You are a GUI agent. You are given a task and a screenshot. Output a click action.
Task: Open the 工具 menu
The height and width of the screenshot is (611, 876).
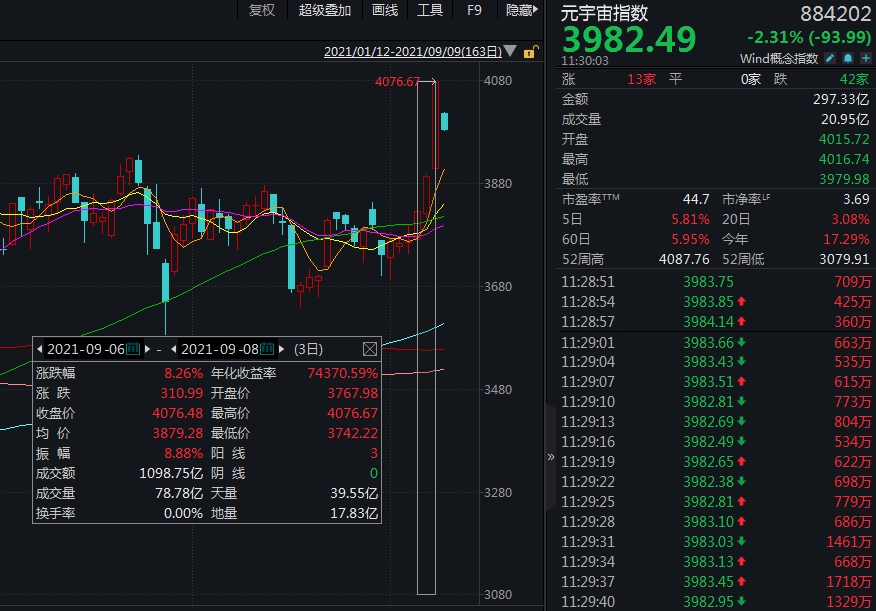coord(430,10)
